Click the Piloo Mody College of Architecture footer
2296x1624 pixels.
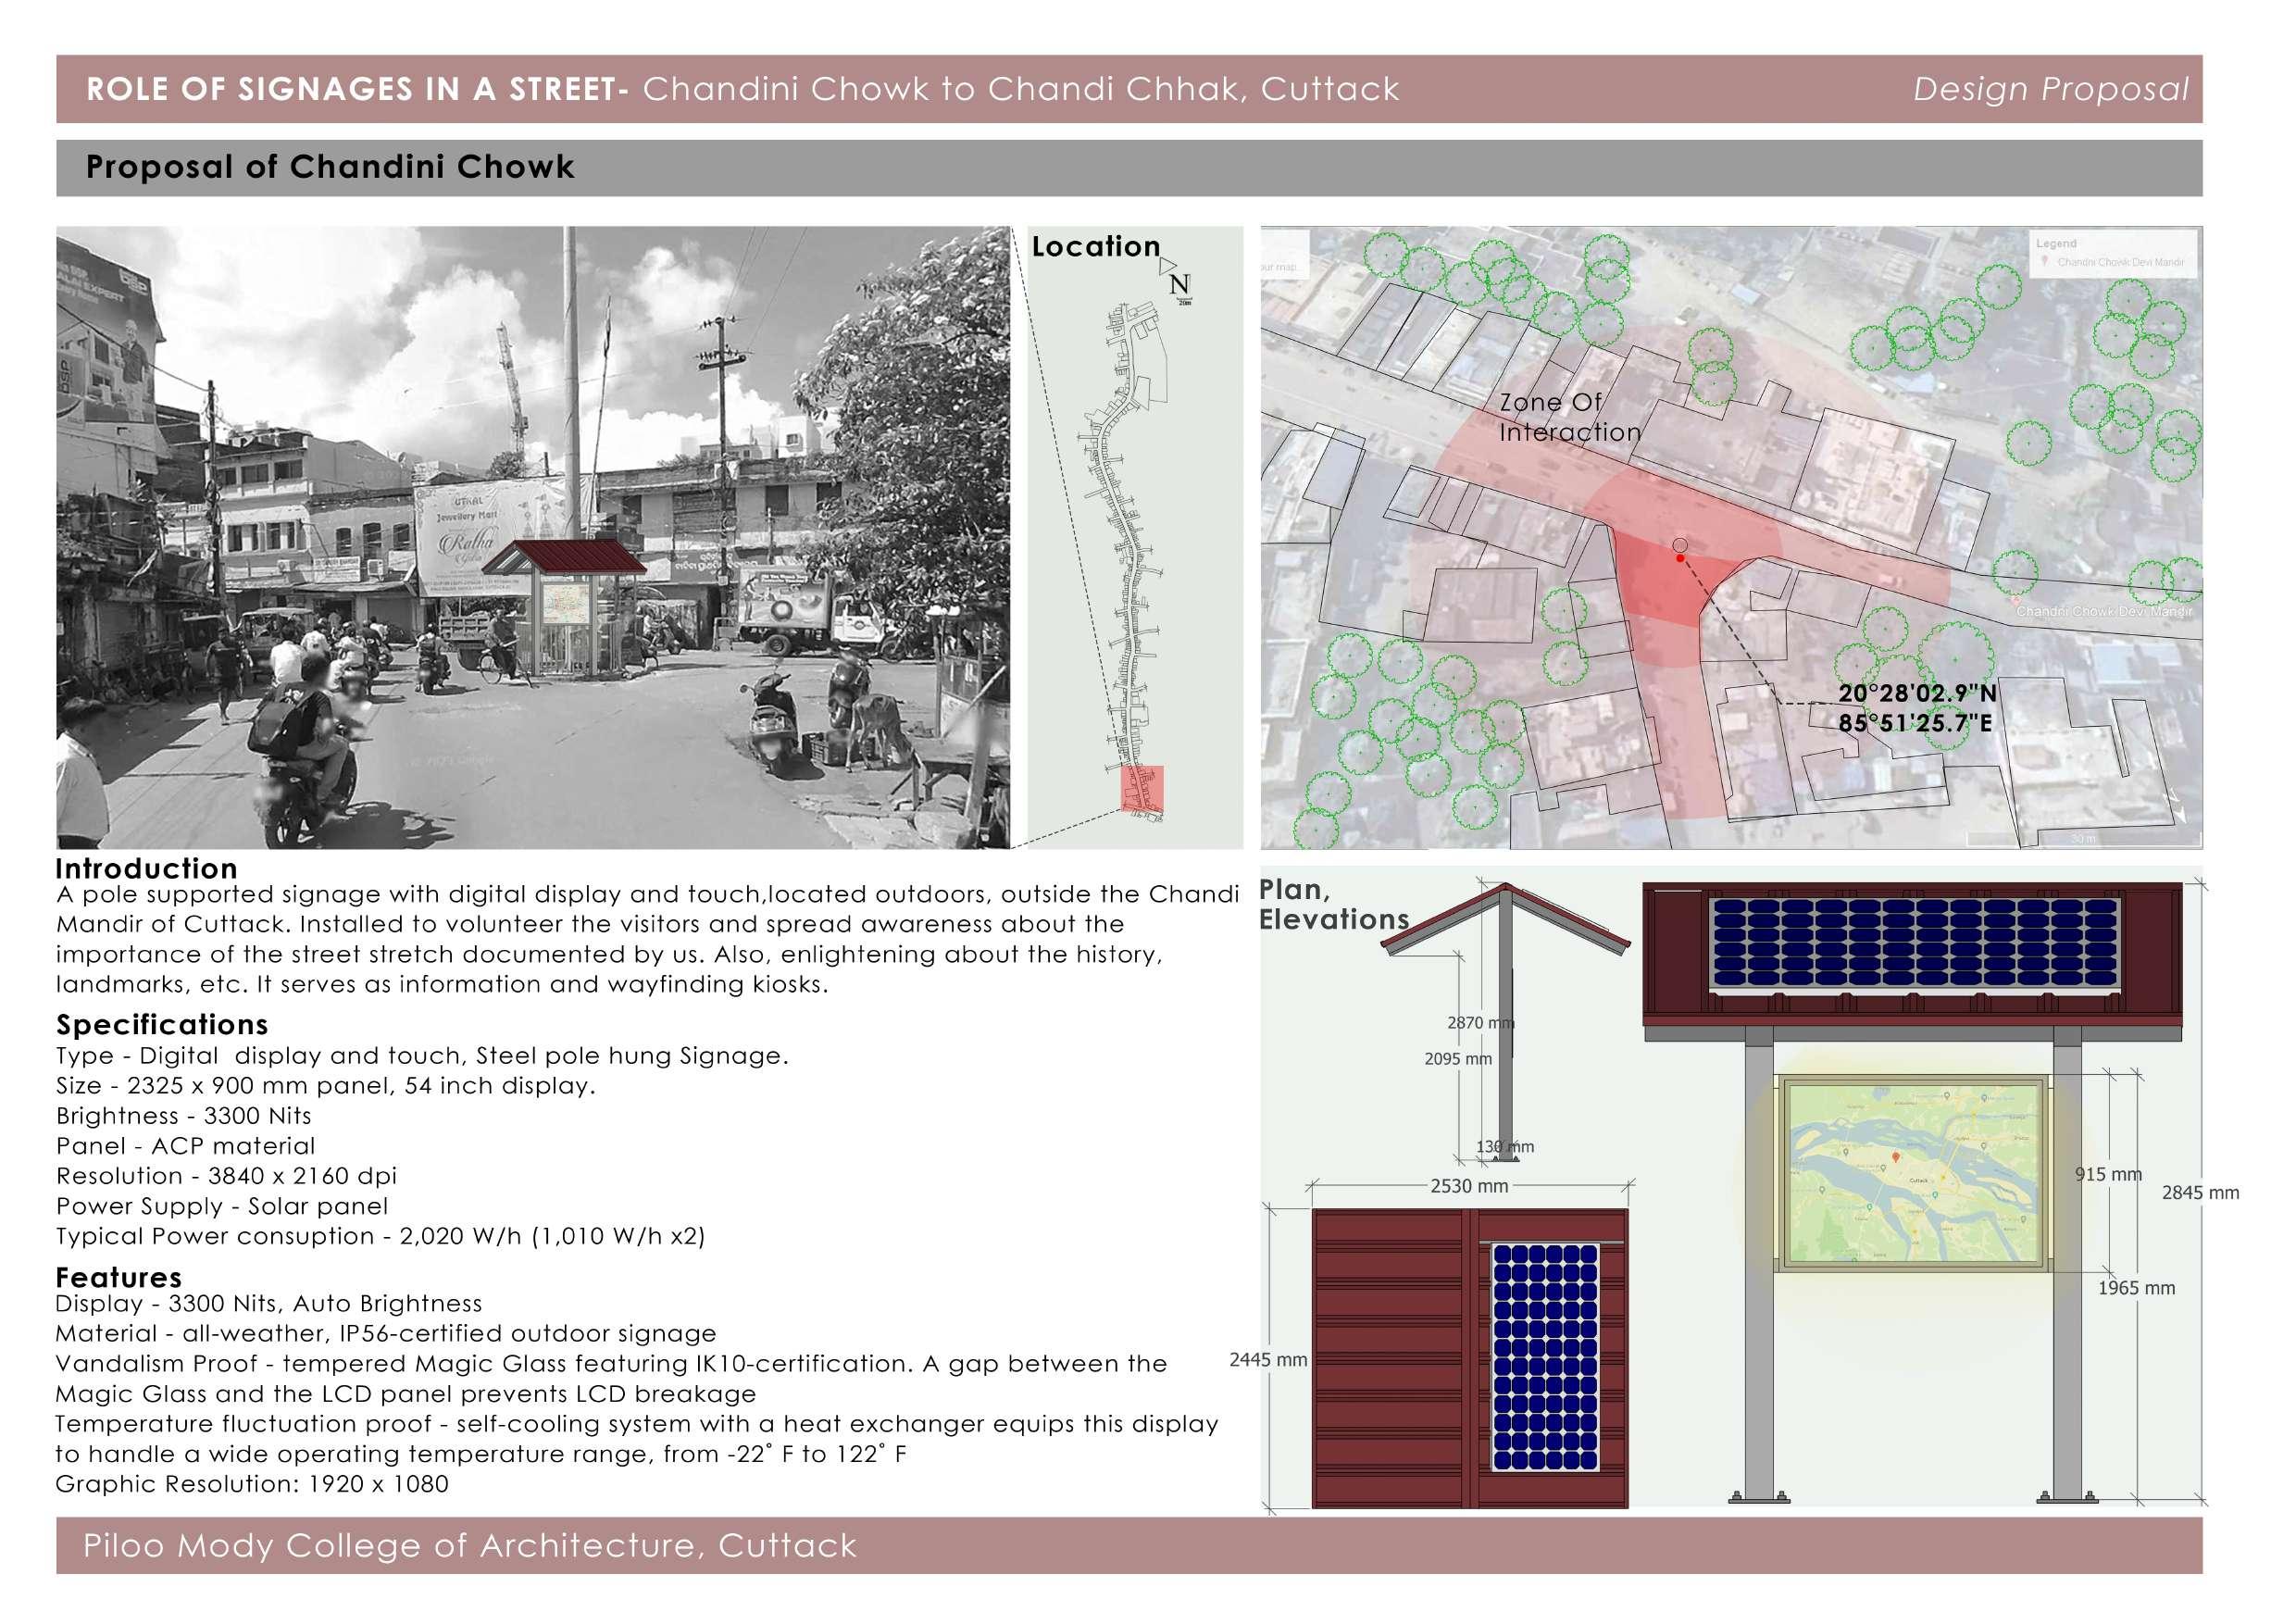coord(470,1545)
